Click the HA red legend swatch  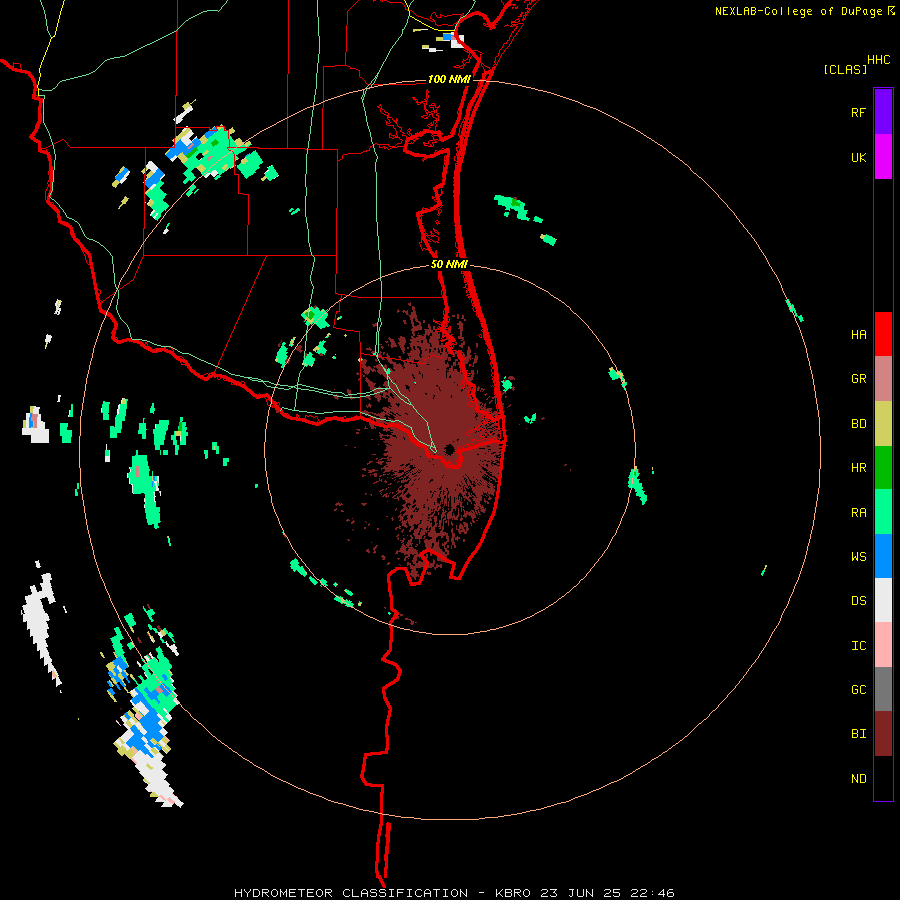883,334
